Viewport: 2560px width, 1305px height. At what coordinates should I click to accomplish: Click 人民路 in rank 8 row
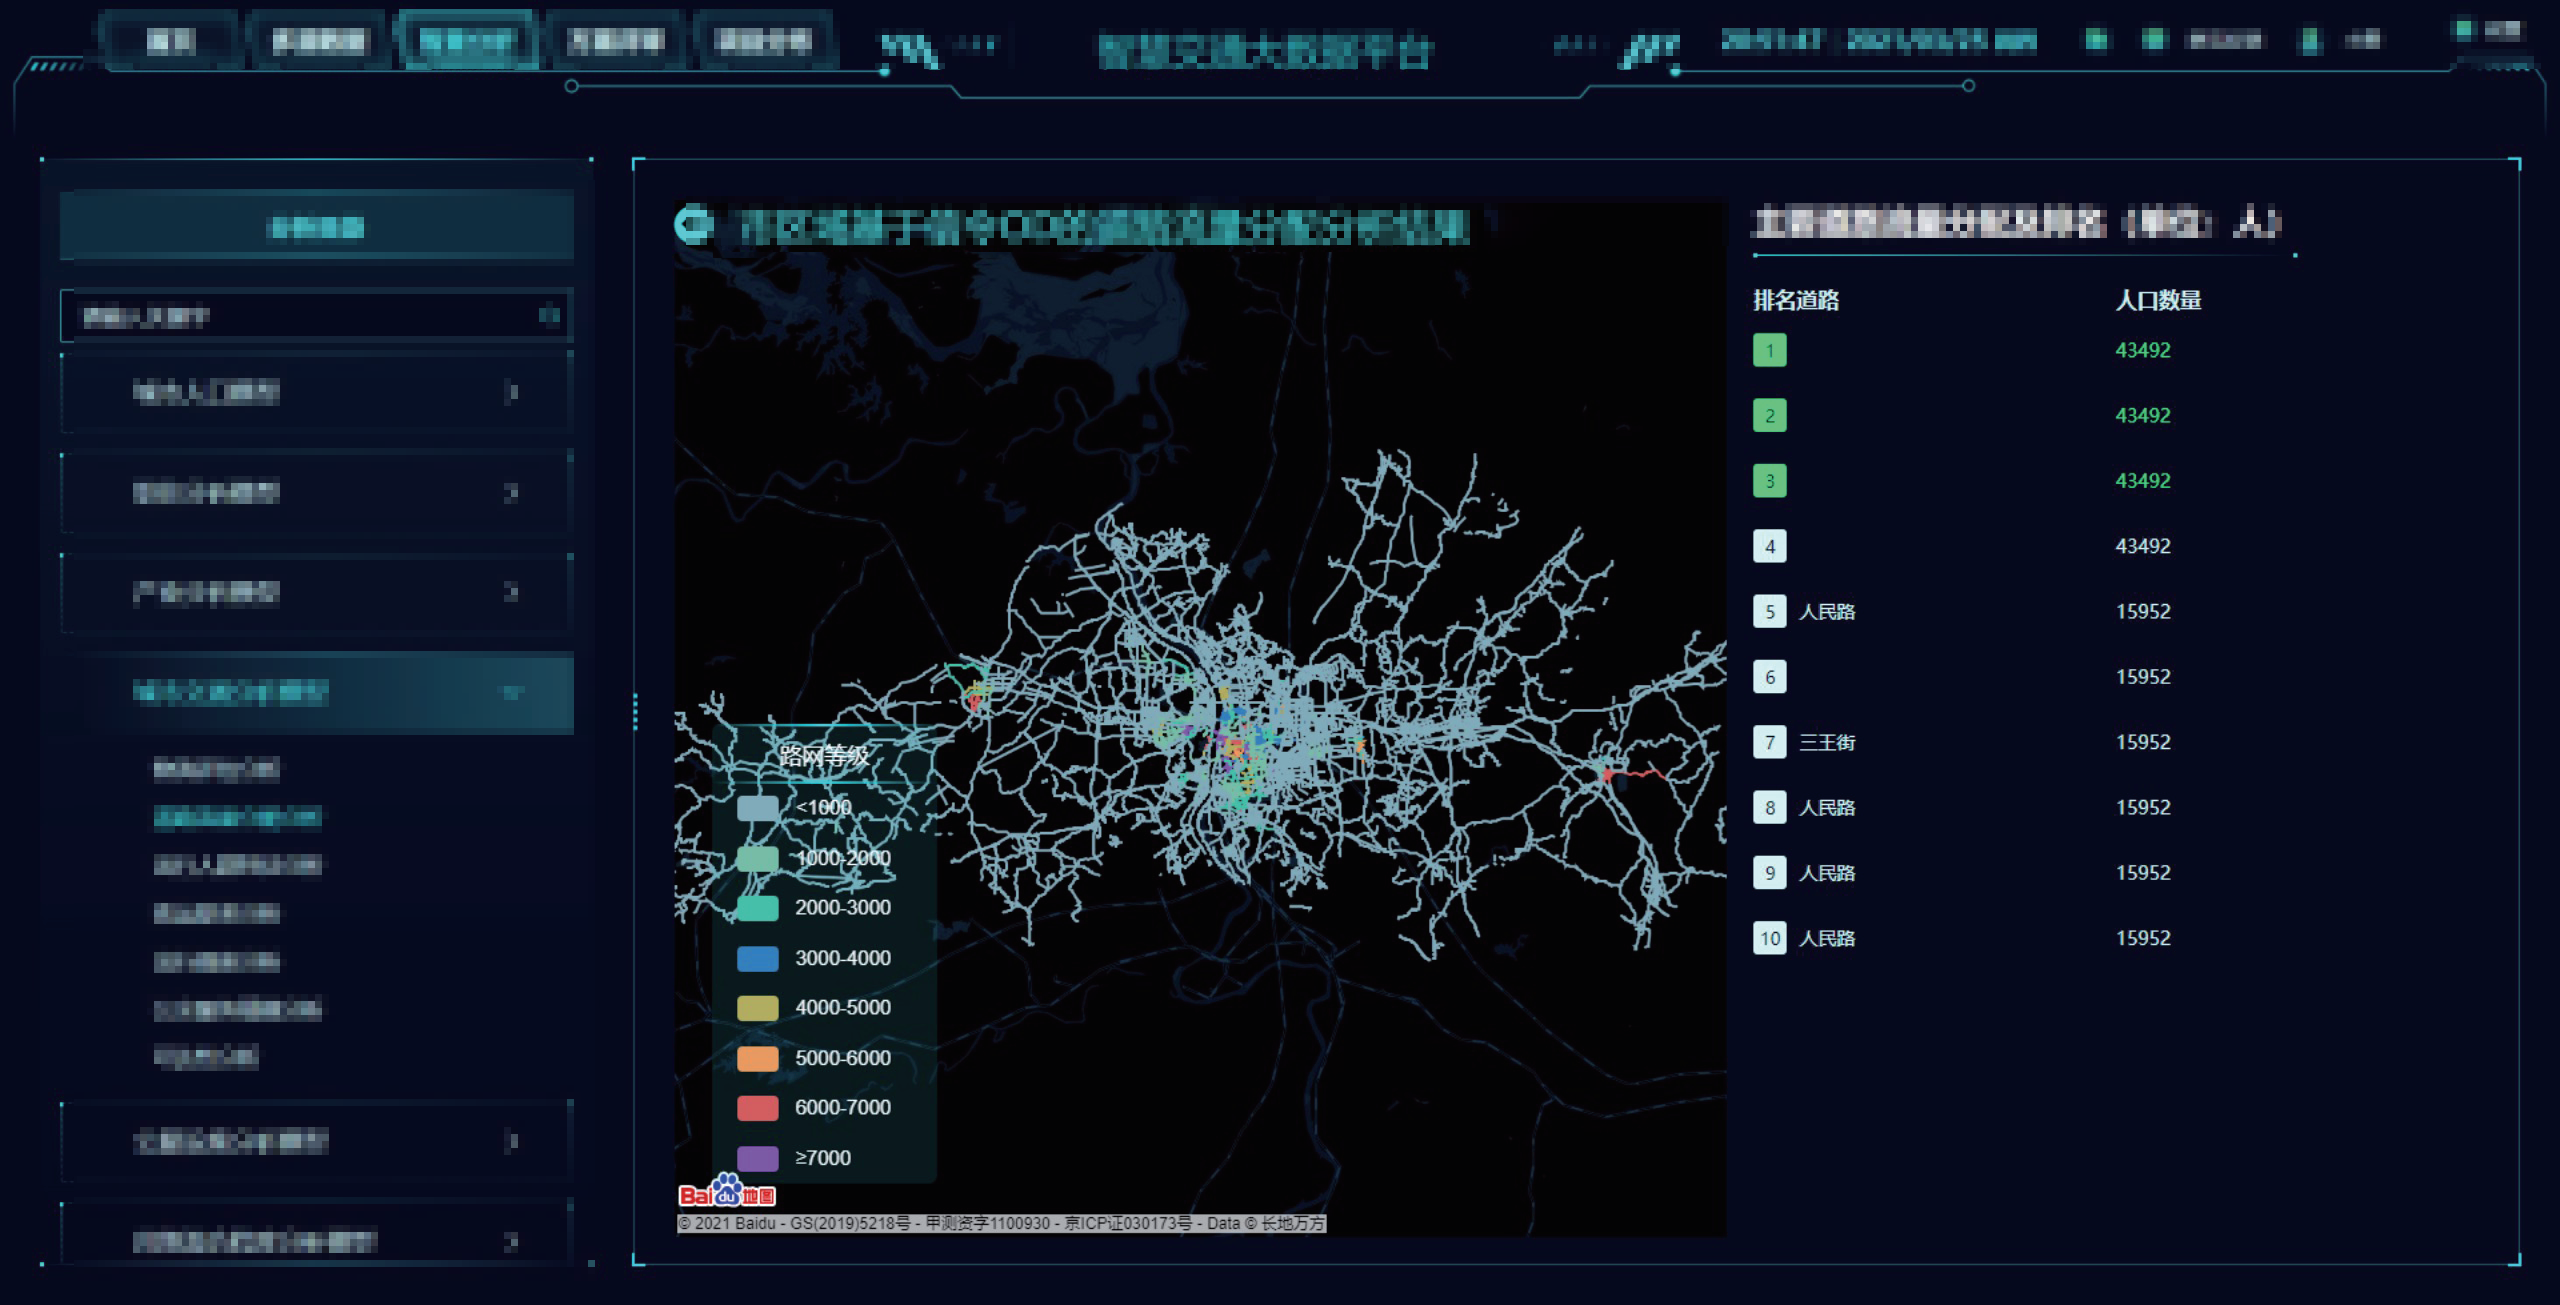click(x=1827, y=807)
